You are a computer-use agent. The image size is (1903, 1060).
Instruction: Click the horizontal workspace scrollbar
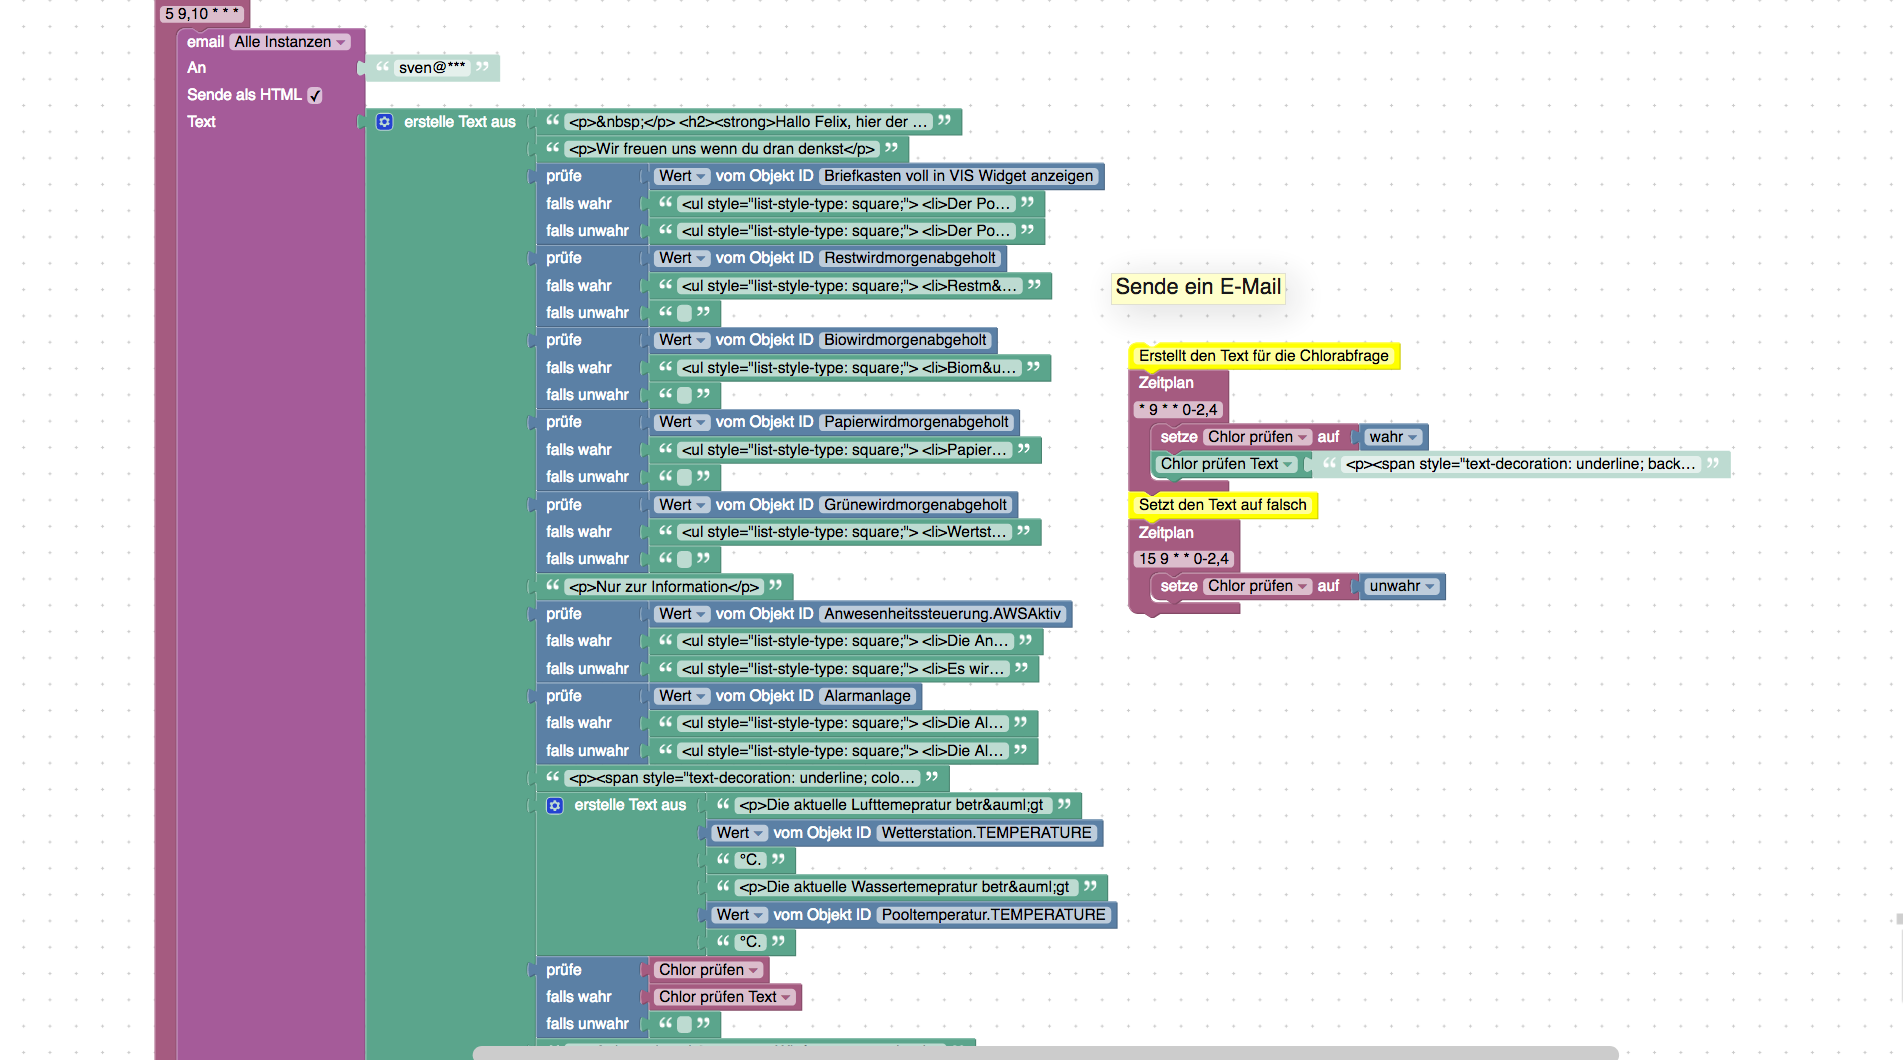(x=1045, y=1053)
